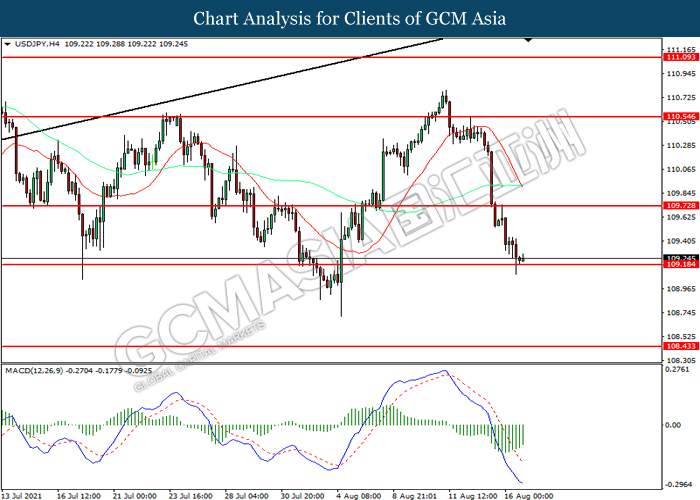The height and width of the screenshot is (500, 700).
Task: Click the dropdown triangle beside USDJPY,H4
Action: pyautogui.click(x=7, y=44)
